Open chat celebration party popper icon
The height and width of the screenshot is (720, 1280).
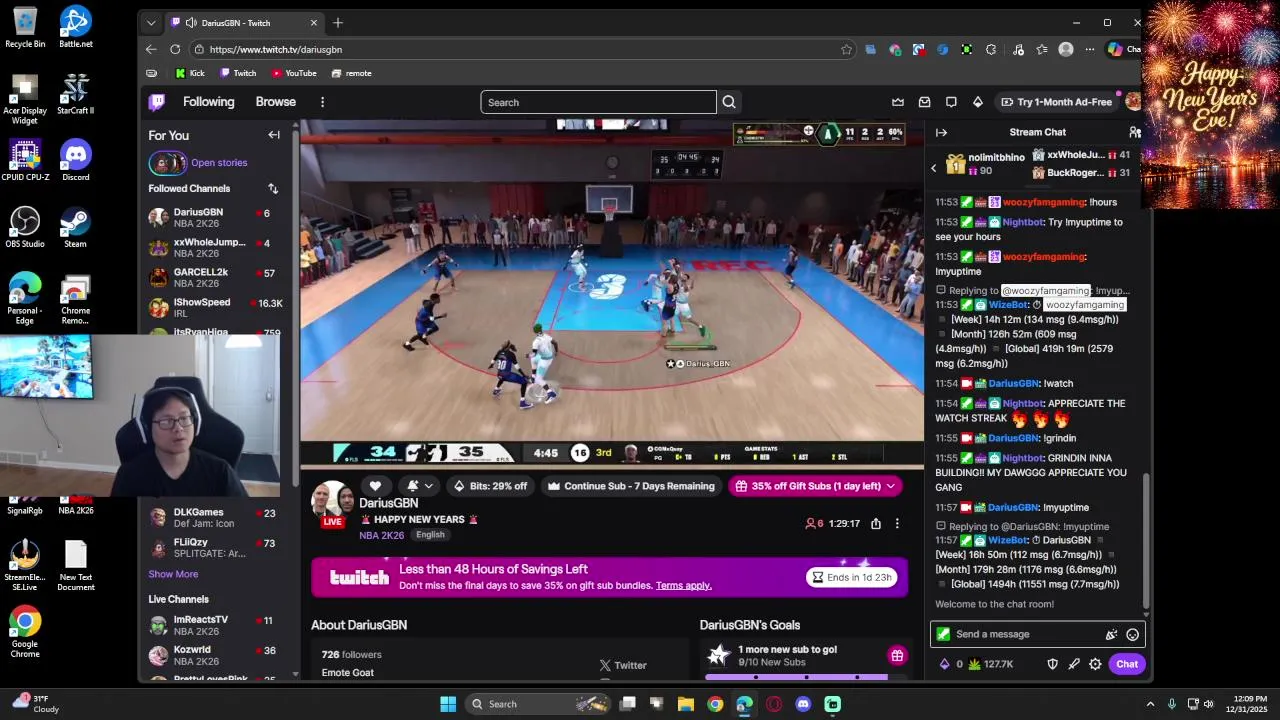coord(1111,634)
